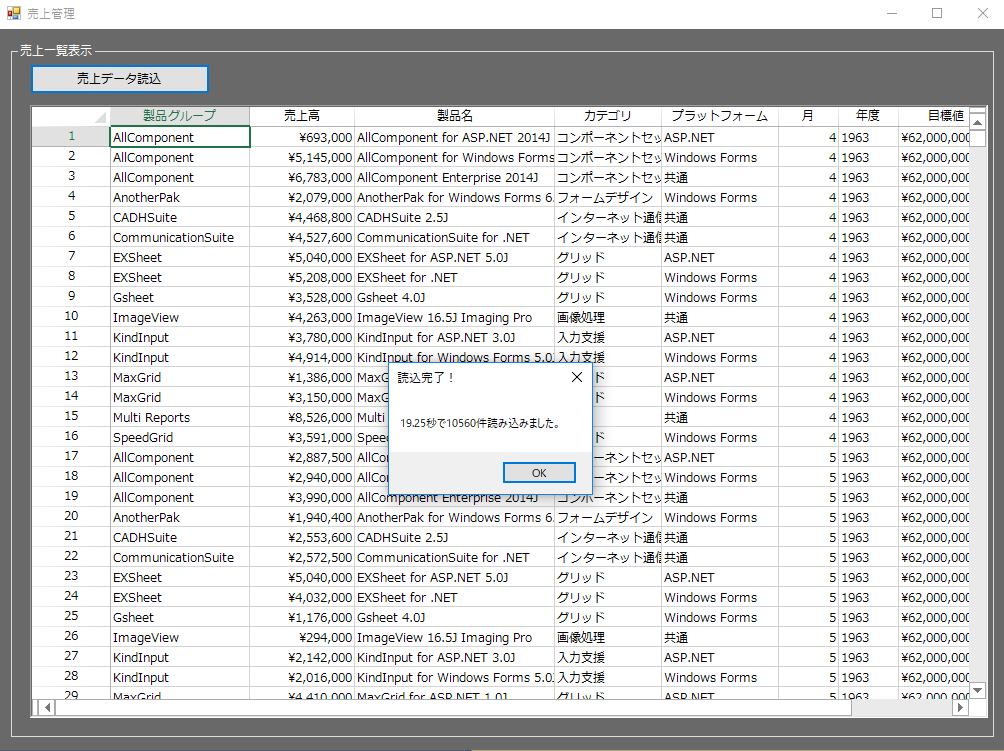
Task: Click the 月 column header
Action: coord(808,116)
